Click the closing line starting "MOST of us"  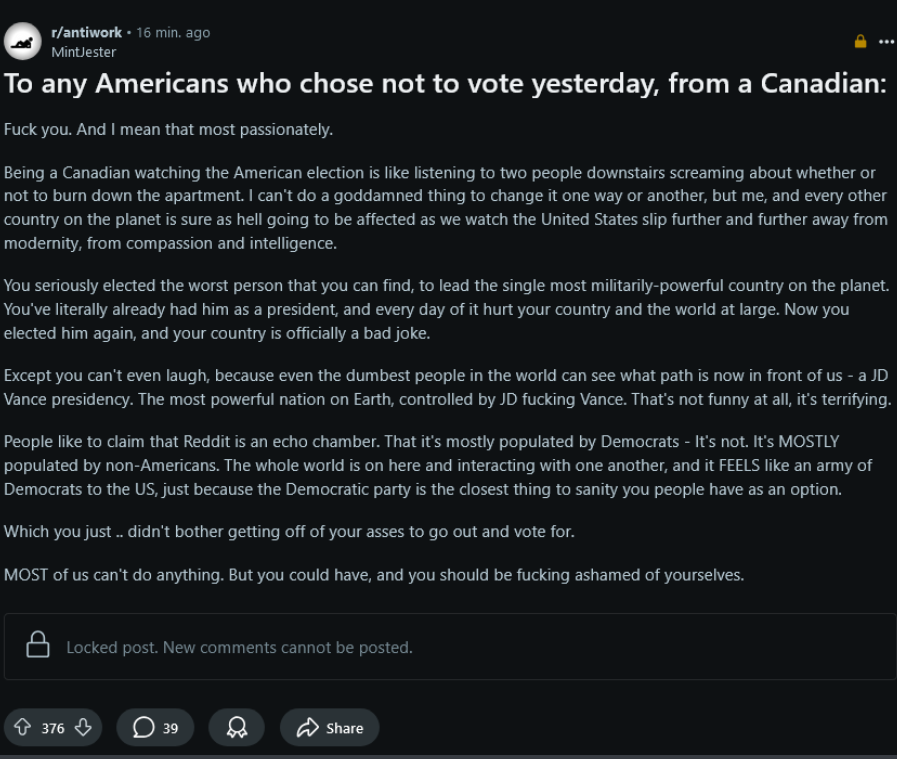tap(374, 575)
